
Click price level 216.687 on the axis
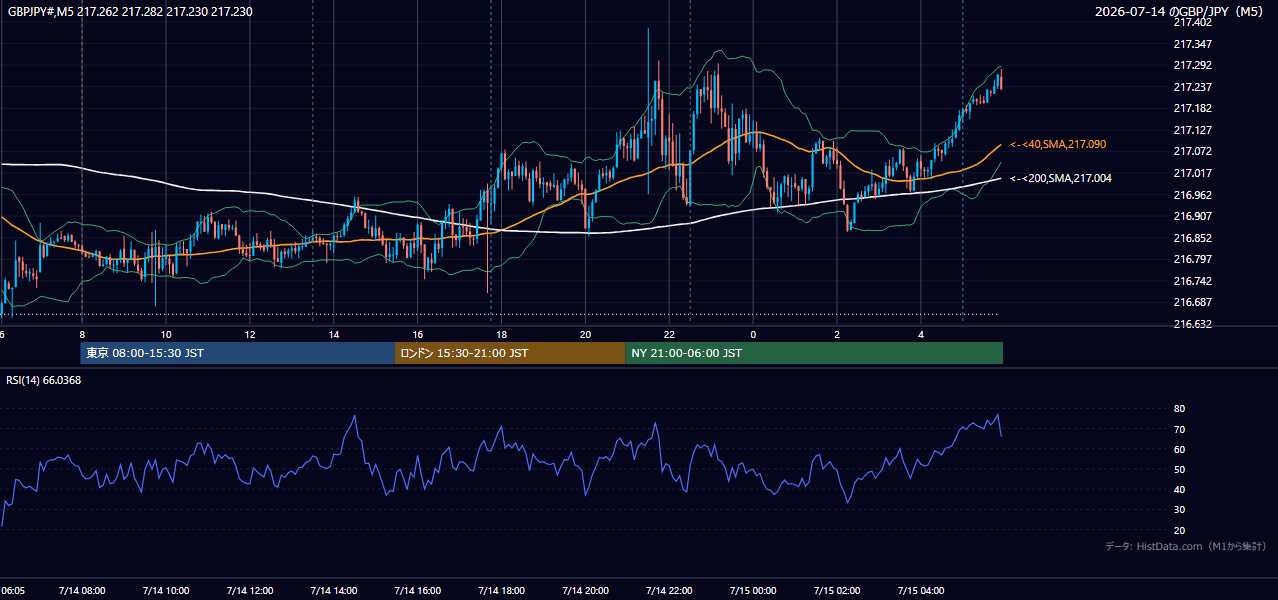[x=1192, y=302]
